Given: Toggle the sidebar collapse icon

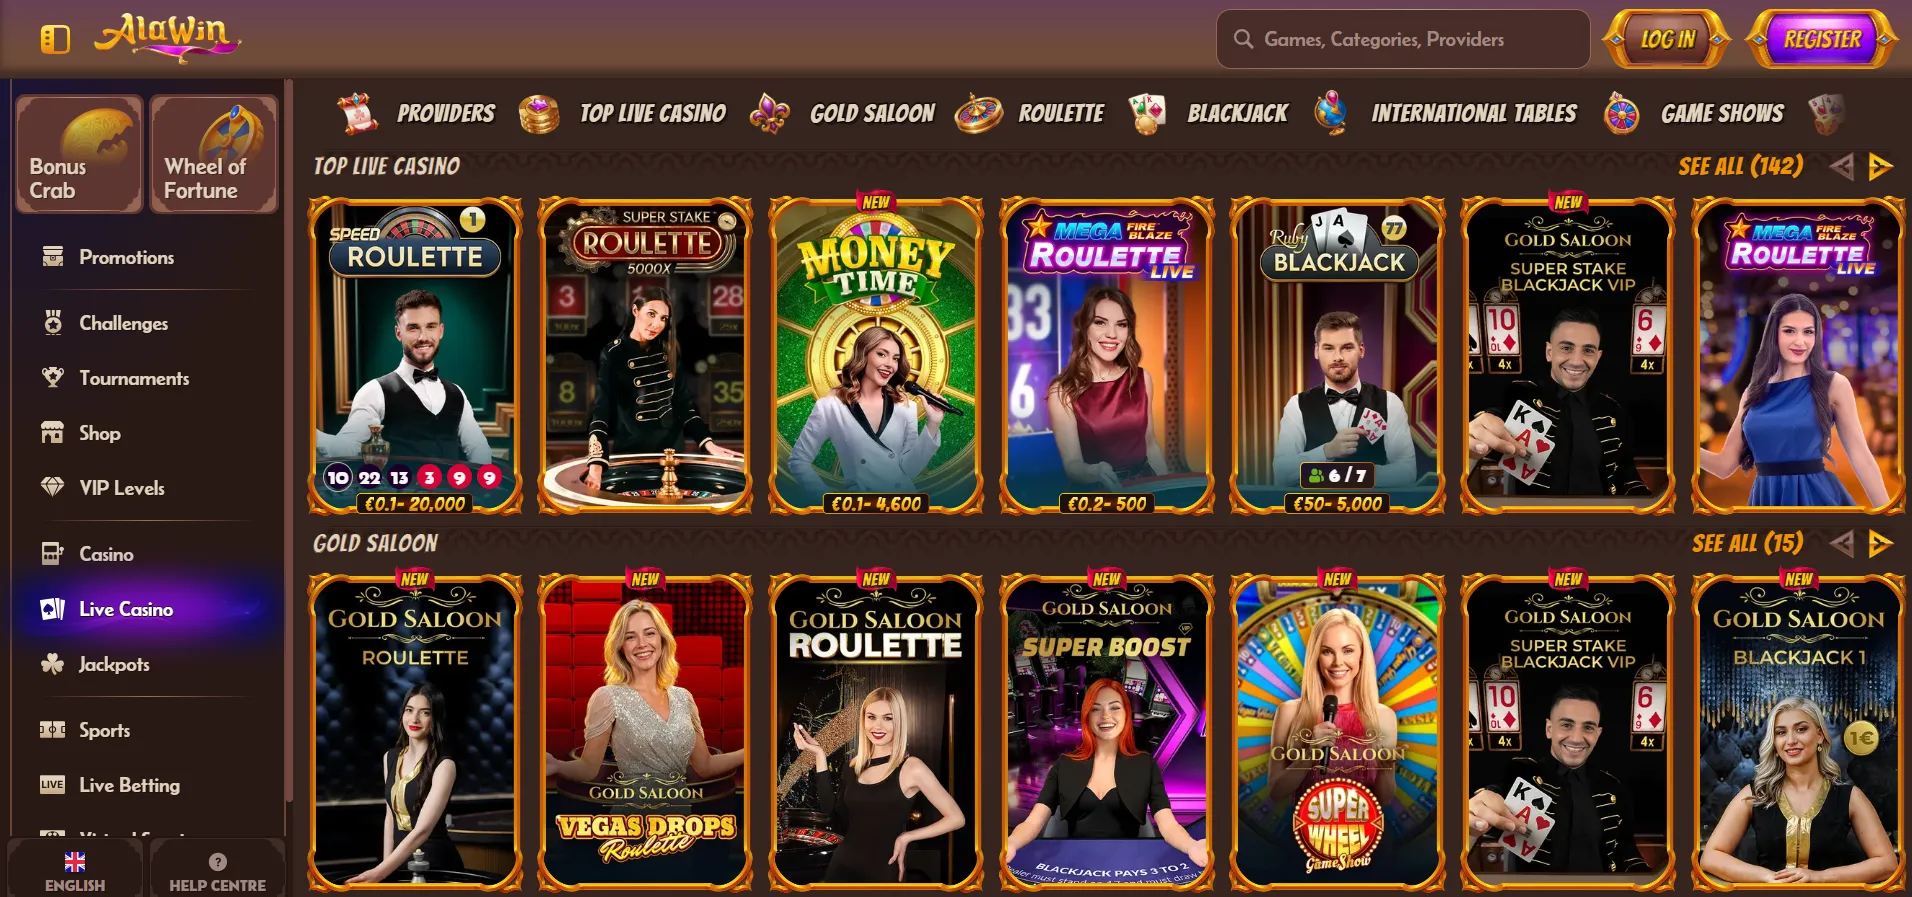Looking at the screenshot, I should click(x=55, y=39).
